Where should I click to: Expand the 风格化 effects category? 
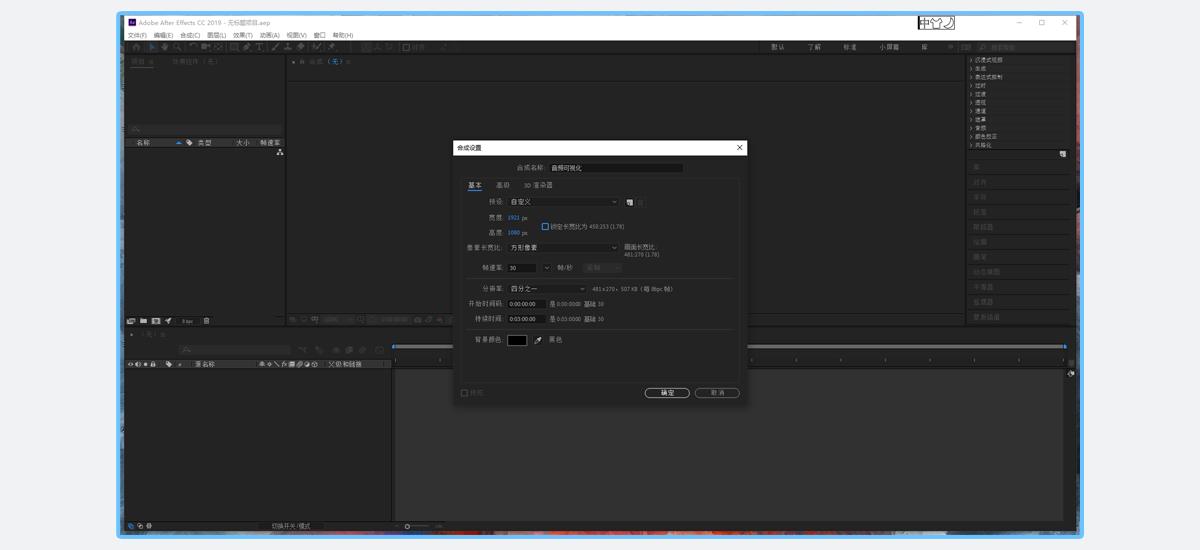tap(970, 145)
